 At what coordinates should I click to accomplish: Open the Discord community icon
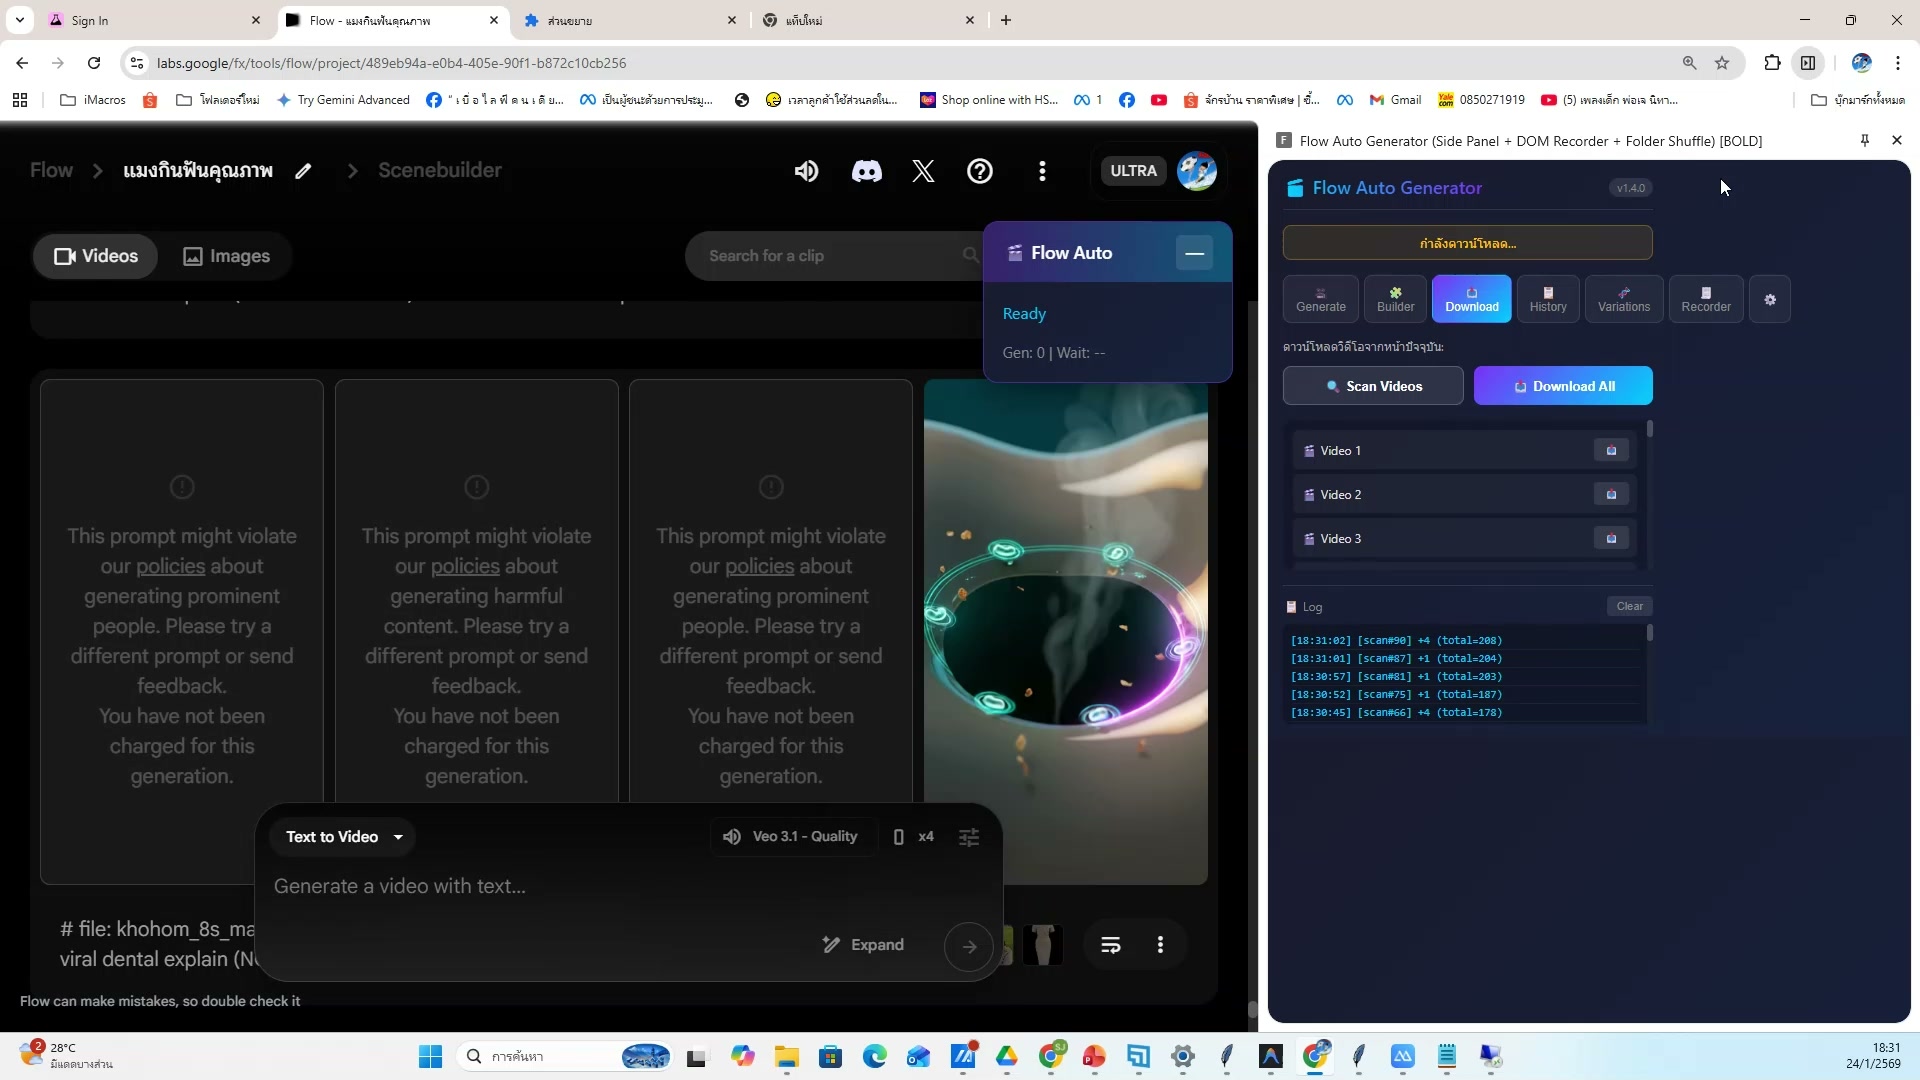point(866,171)
